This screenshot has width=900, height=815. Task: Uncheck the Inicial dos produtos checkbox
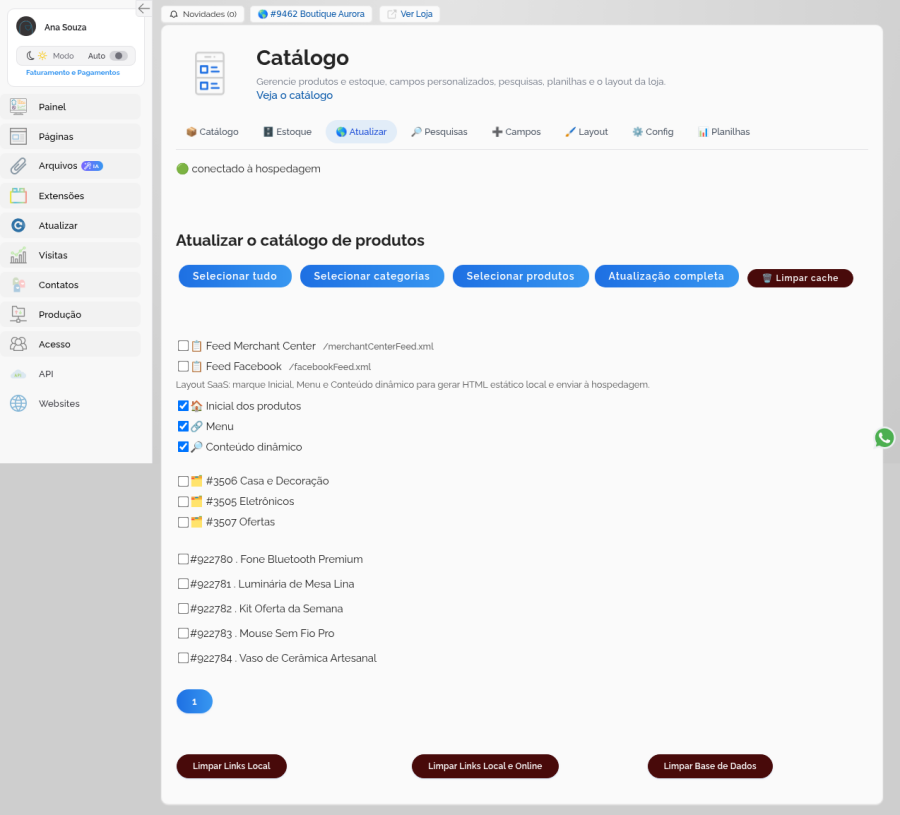(x=183, y=406)
